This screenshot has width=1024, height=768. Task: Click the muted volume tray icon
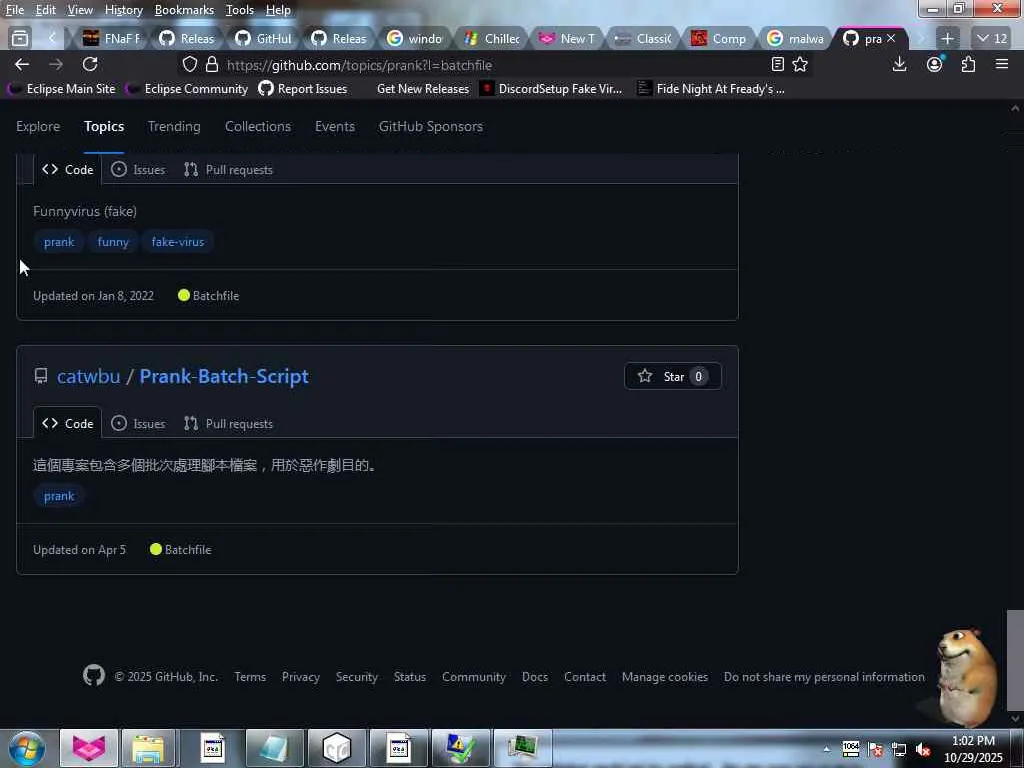click(x=923, y=750)
